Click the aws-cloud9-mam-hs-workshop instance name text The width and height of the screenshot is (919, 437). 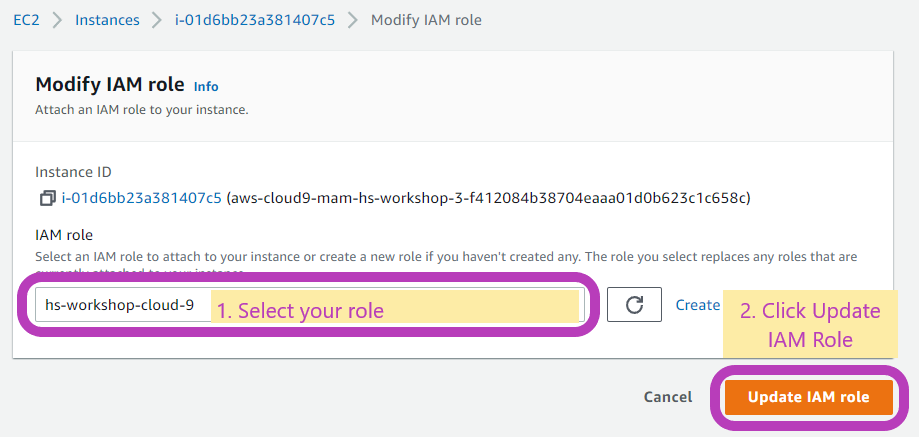[488, 198]
